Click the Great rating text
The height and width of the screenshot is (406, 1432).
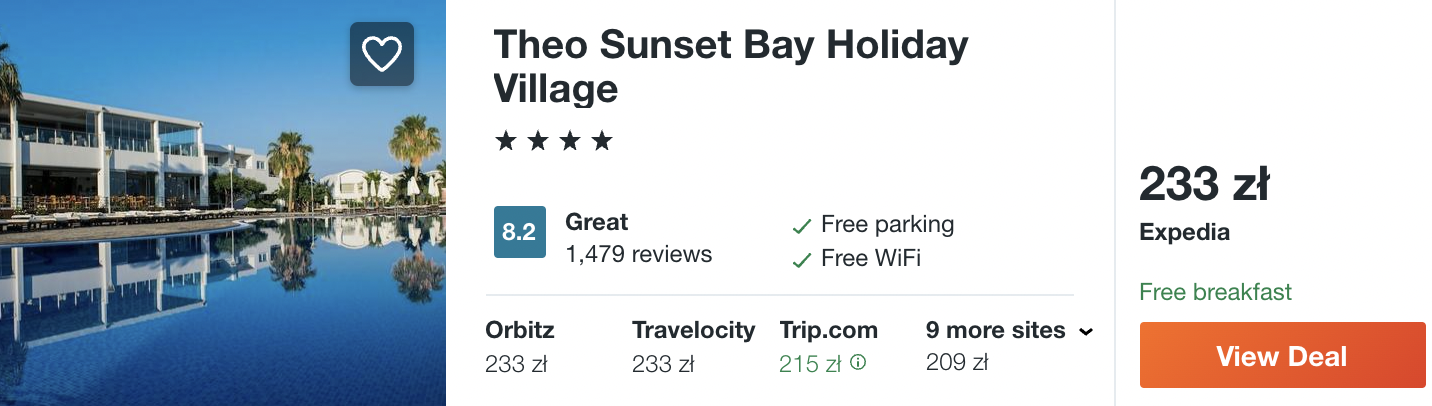(597, 222)
